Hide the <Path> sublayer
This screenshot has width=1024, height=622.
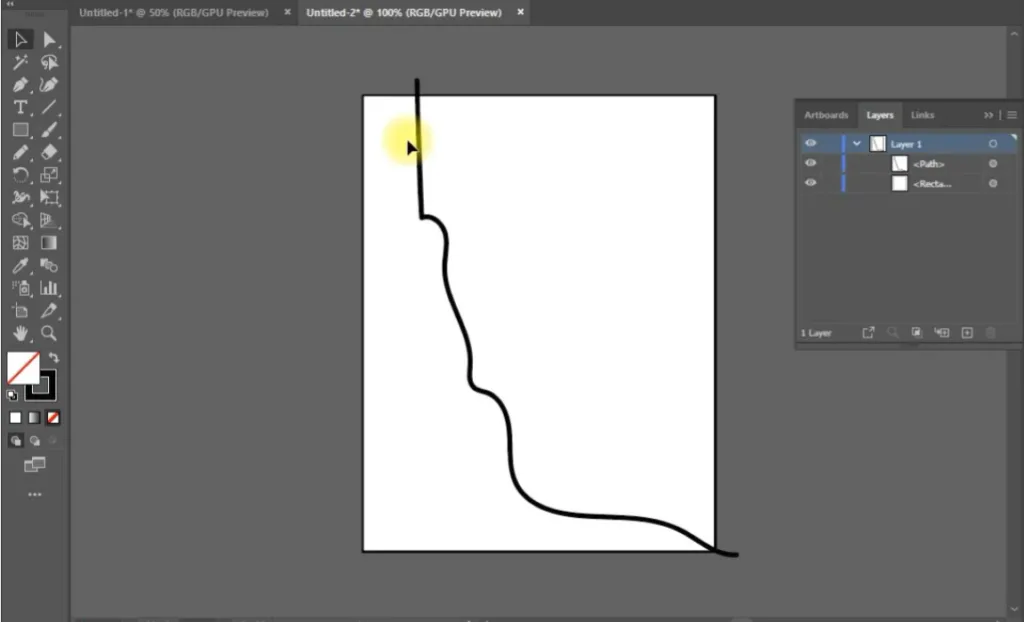810,163
